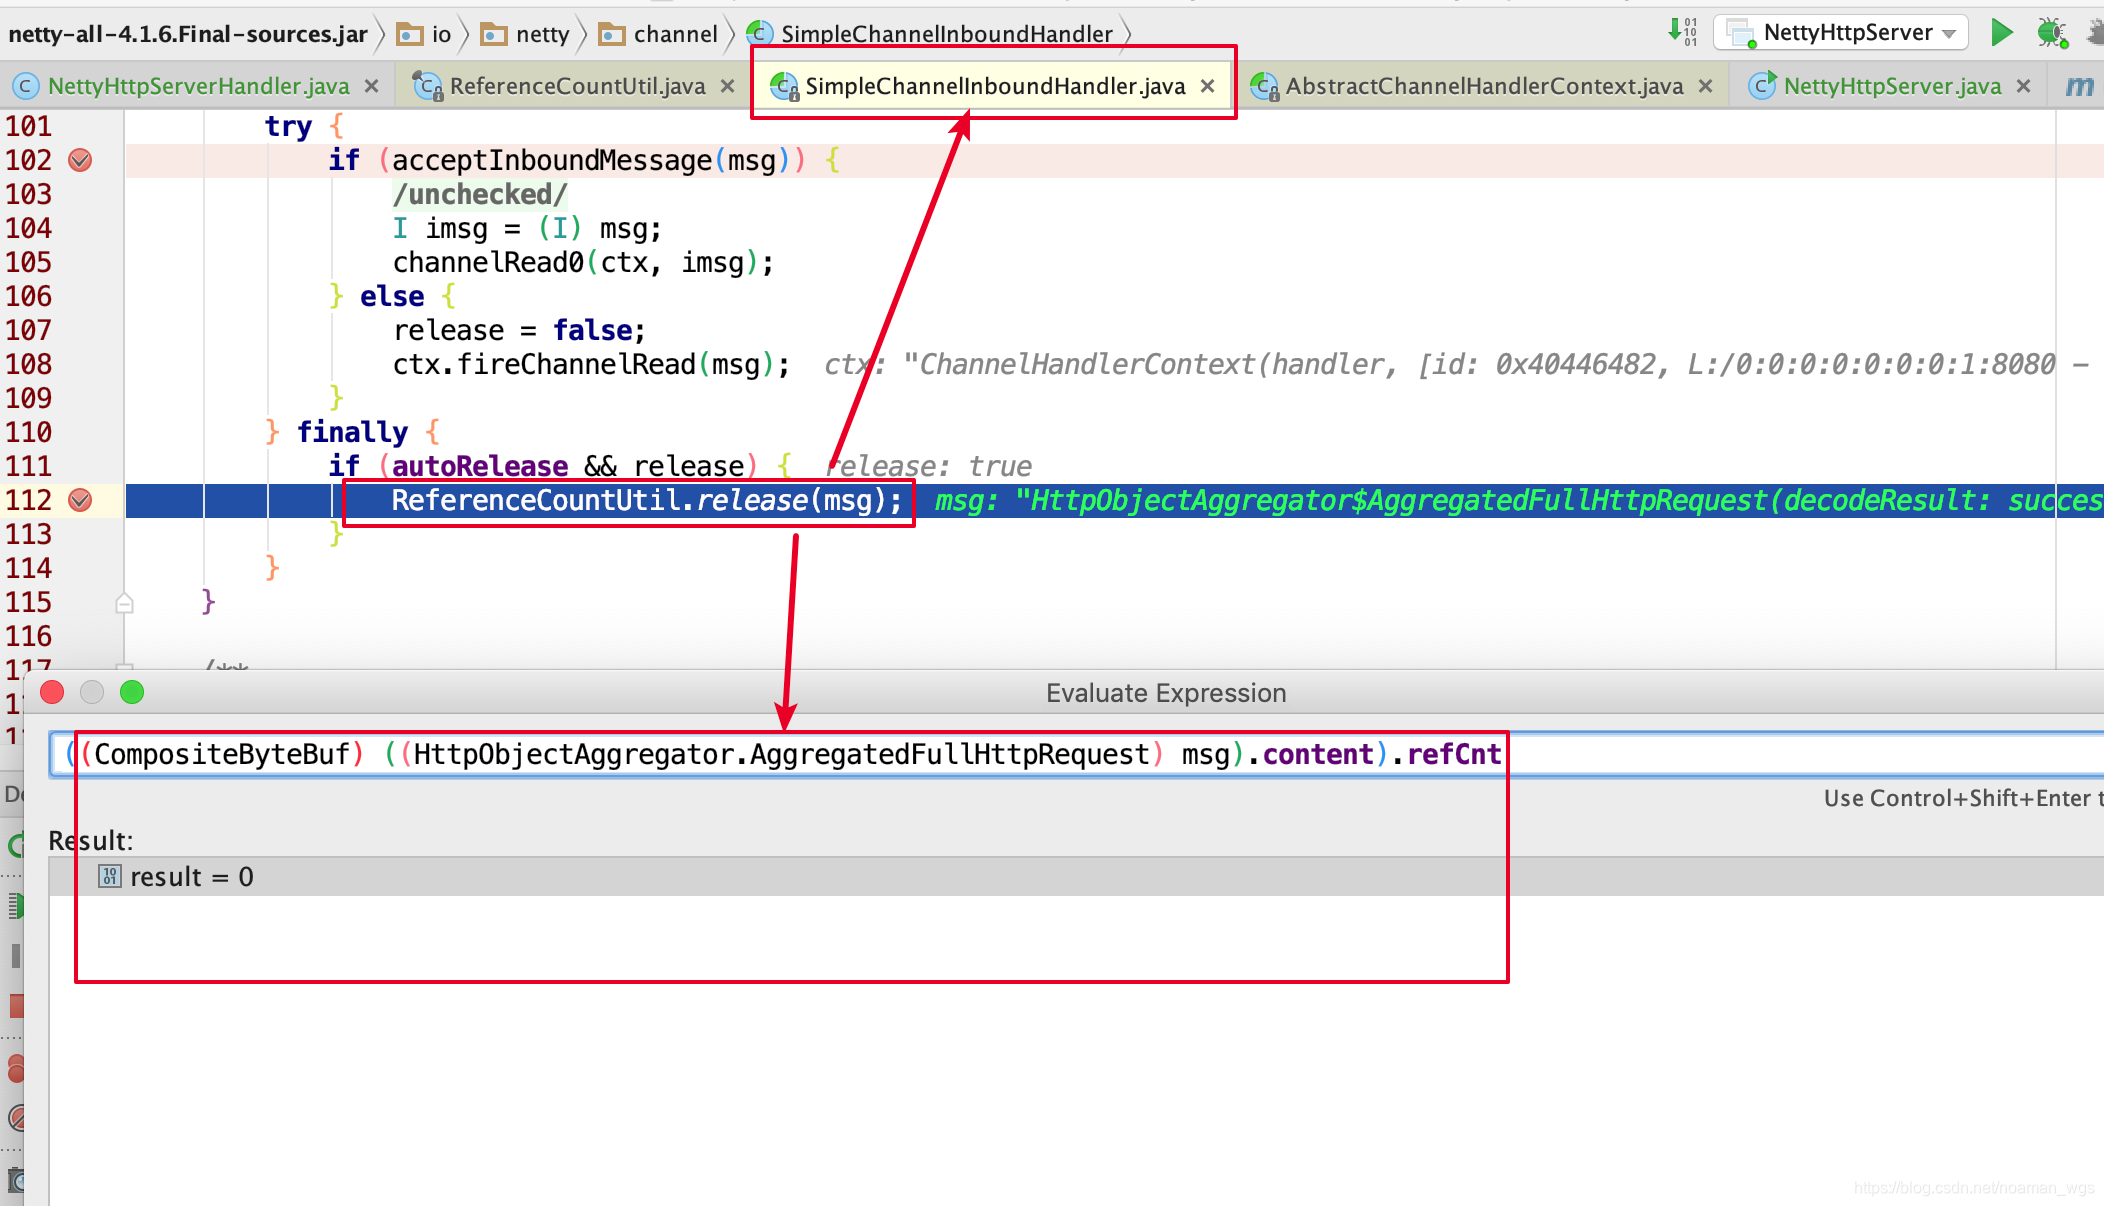
Task: Select the 'result = 0' row
Action: [1076, 877]
